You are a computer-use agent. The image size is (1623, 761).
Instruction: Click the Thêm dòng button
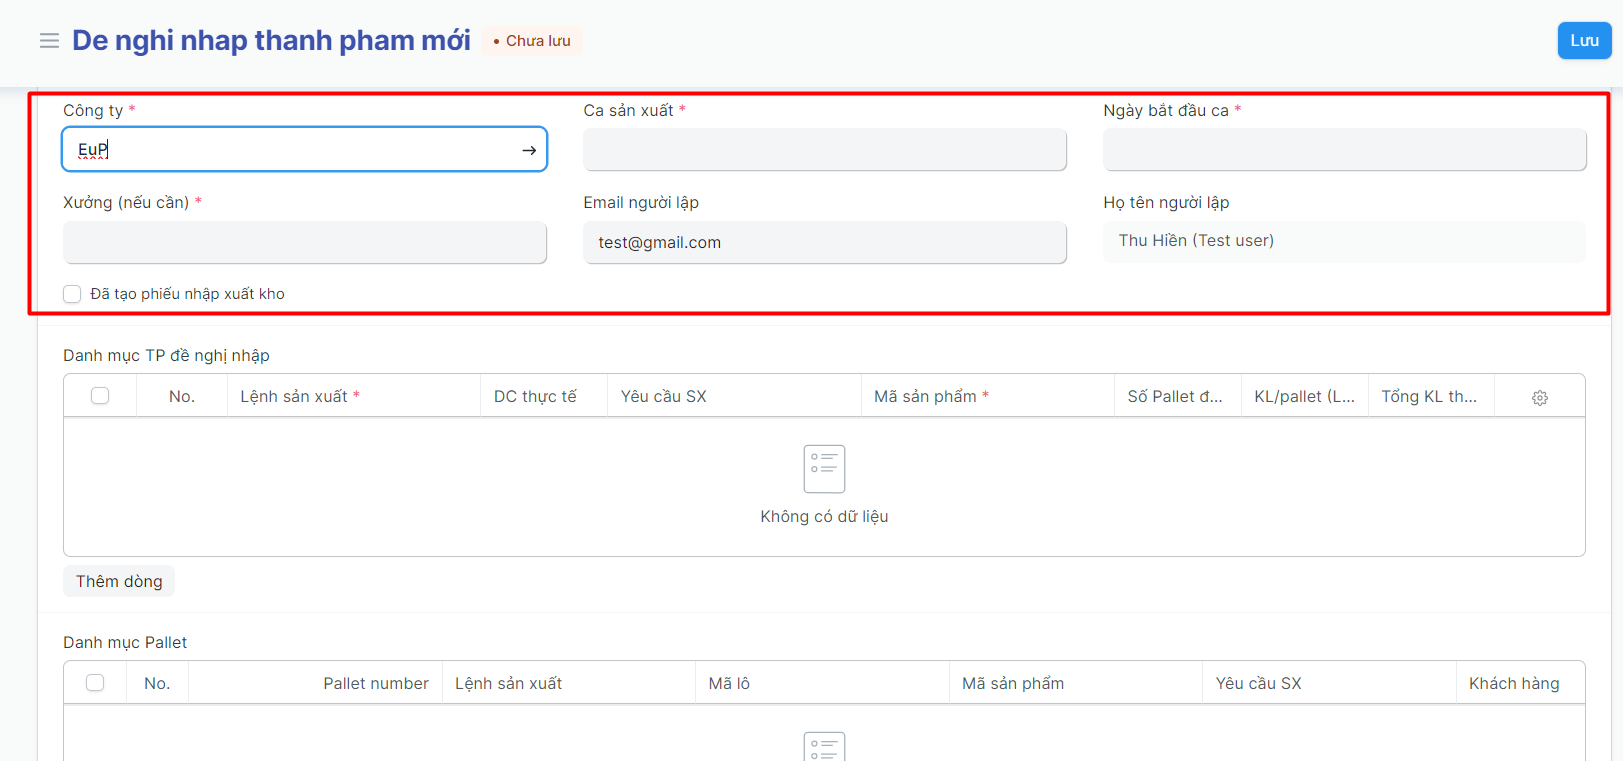119,581
